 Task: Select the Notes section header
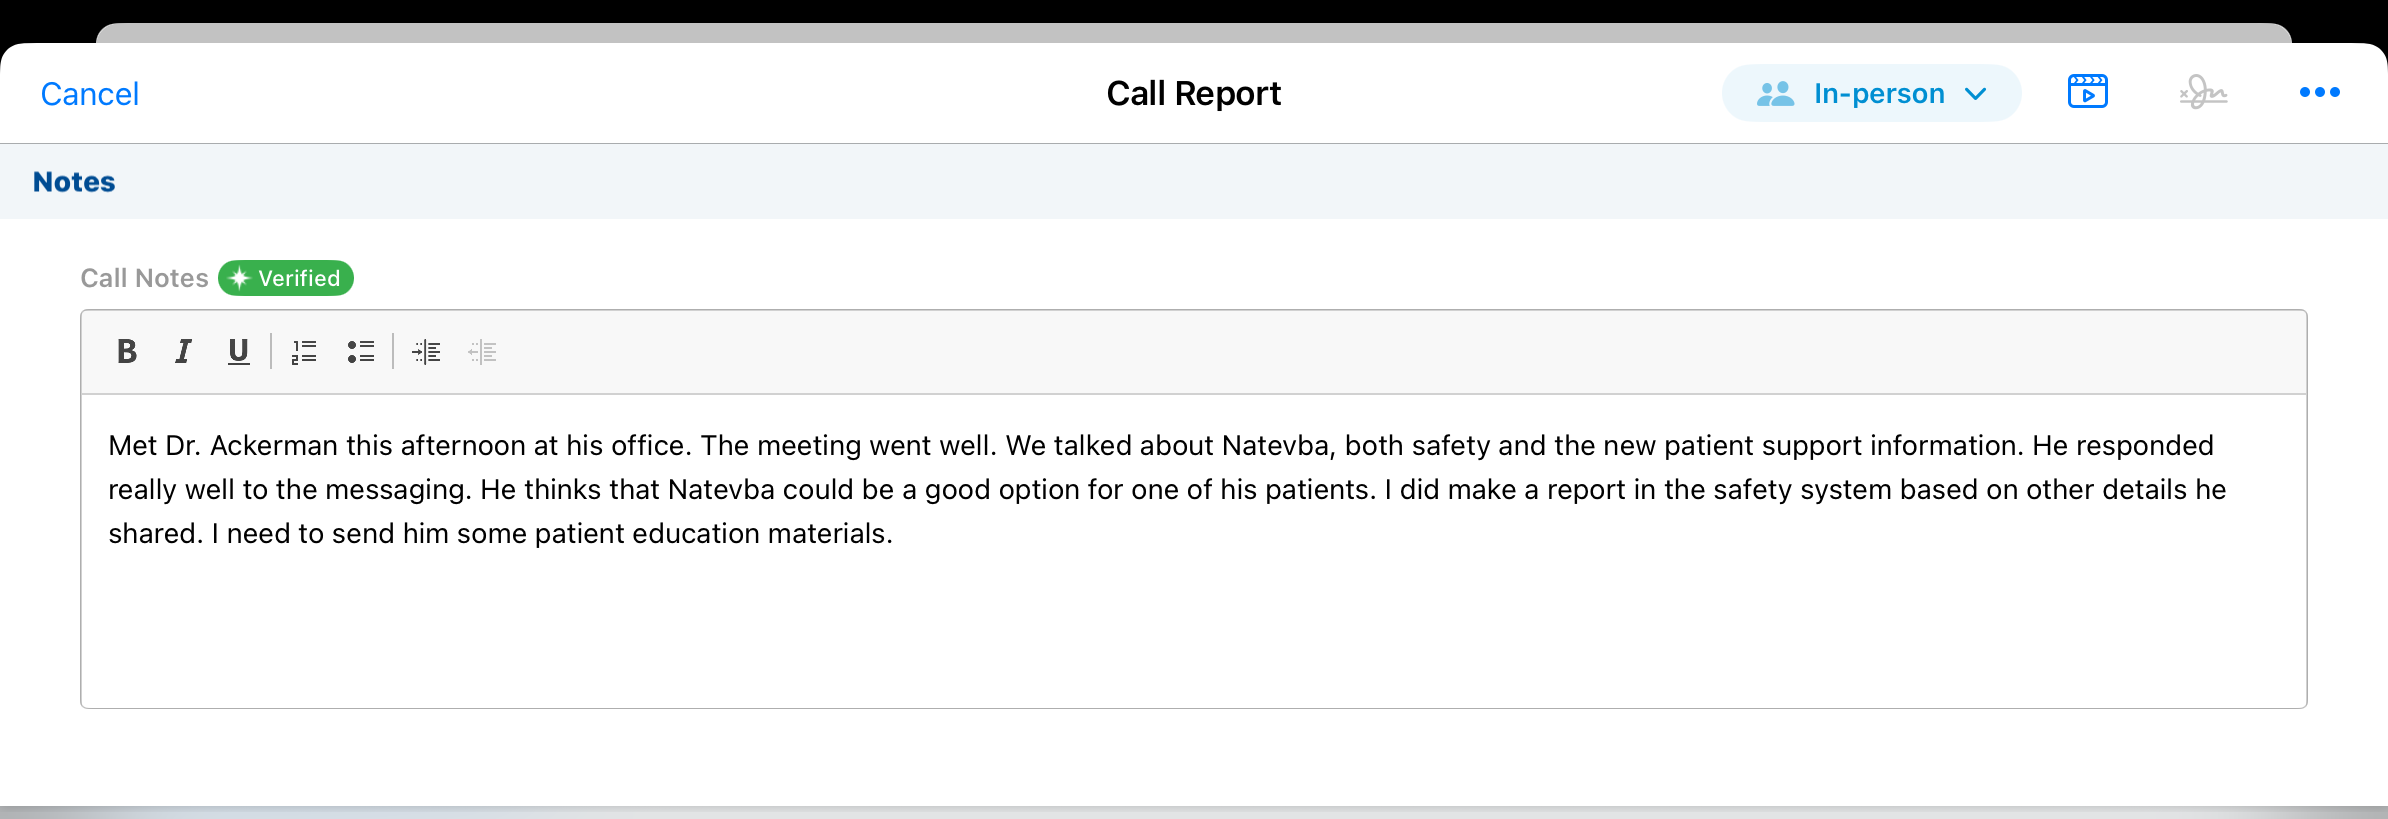74,182
